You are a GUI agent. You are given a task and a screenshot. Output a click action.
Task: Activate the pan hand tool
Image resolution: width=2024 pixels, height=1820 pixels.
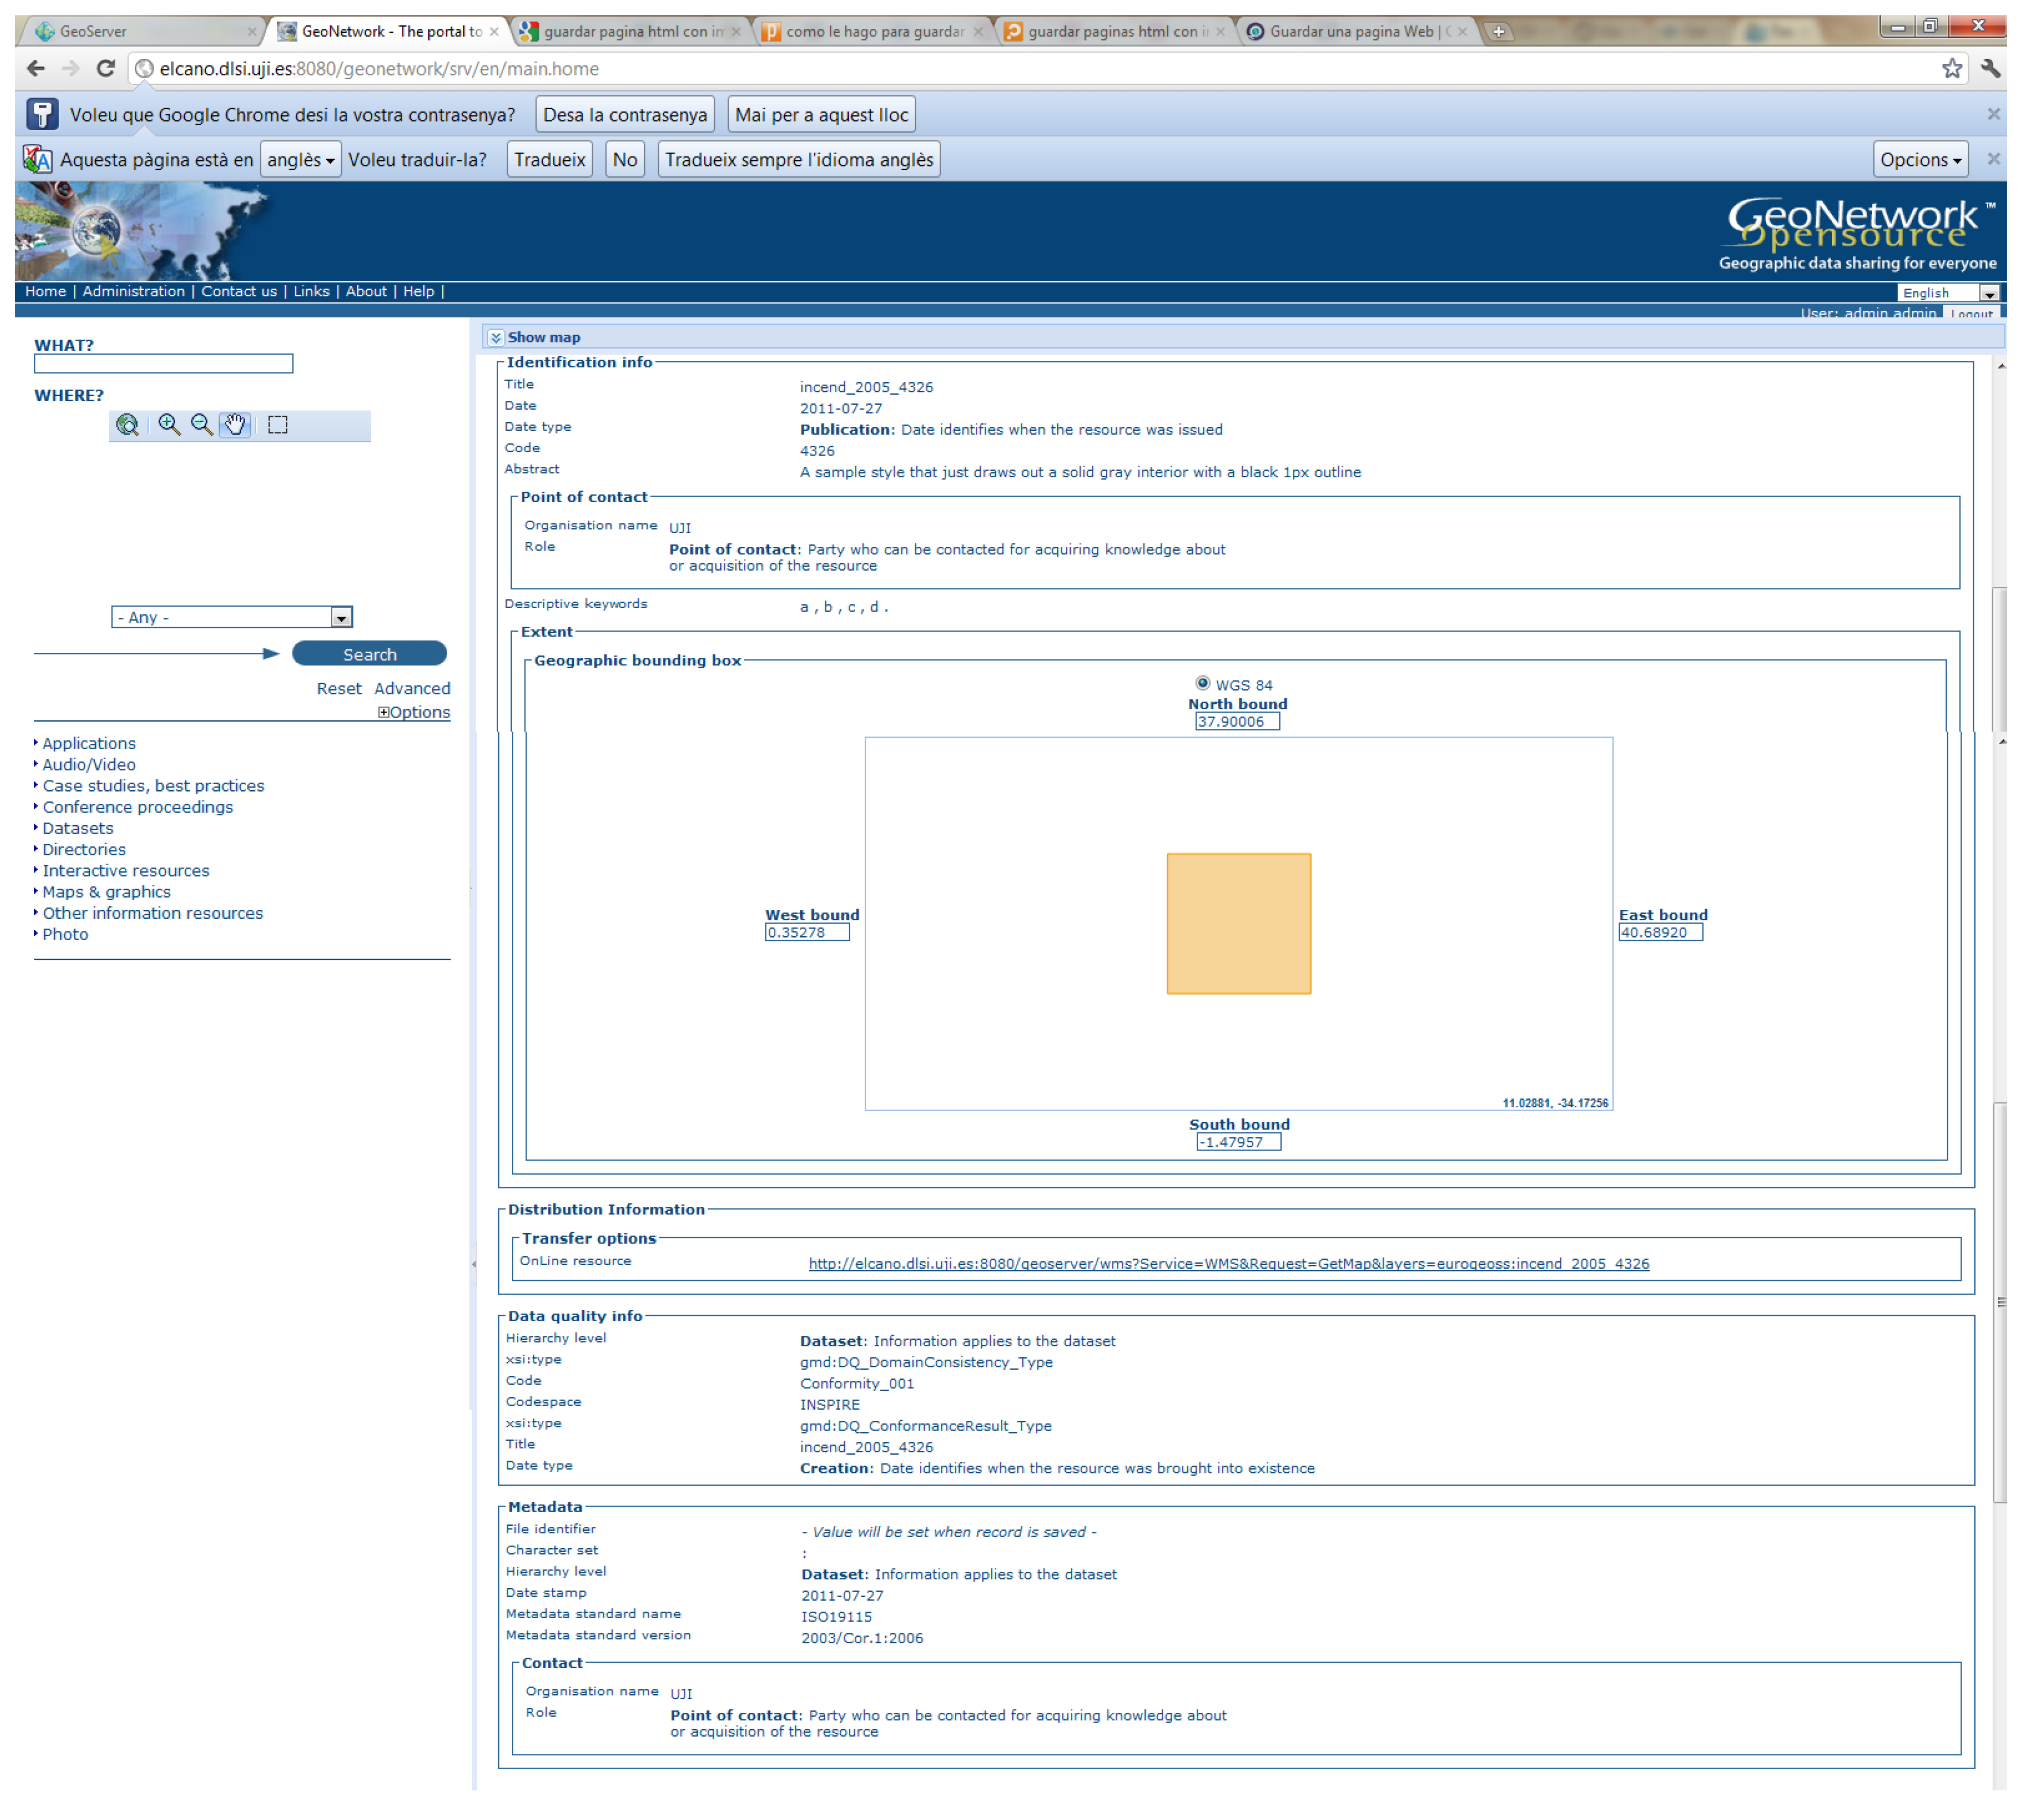235,425
